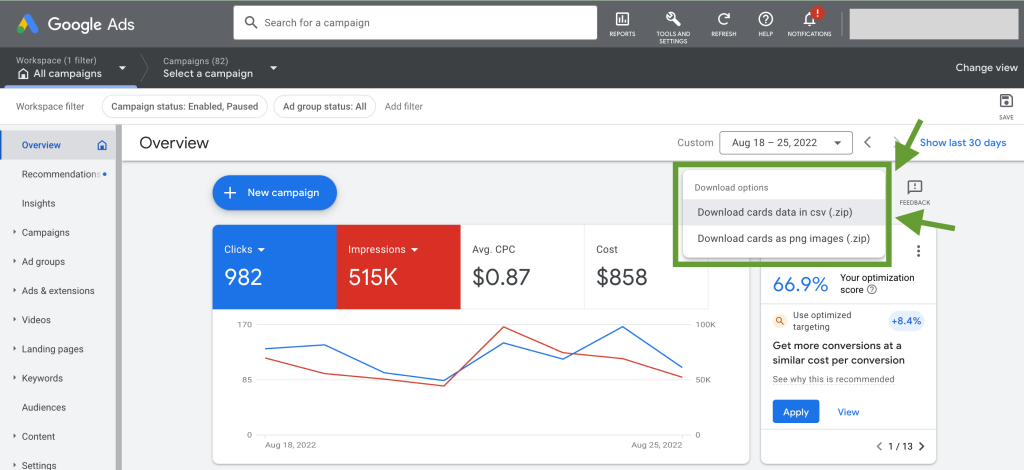Image resolution: width=1024 pixels, height=470 pixels.
Task: Select Download cards as png images (.zip)
Action: [783, 239]
